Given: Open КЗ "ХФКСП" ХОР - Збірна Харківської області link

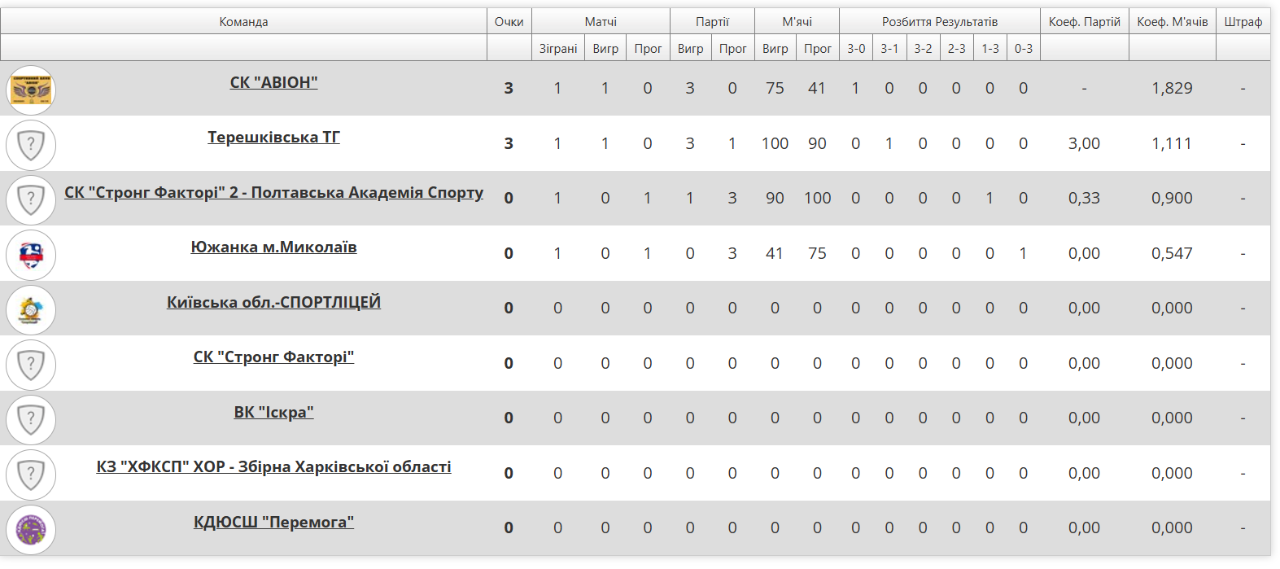Looking at the screenshot, I should pos(273,468).
